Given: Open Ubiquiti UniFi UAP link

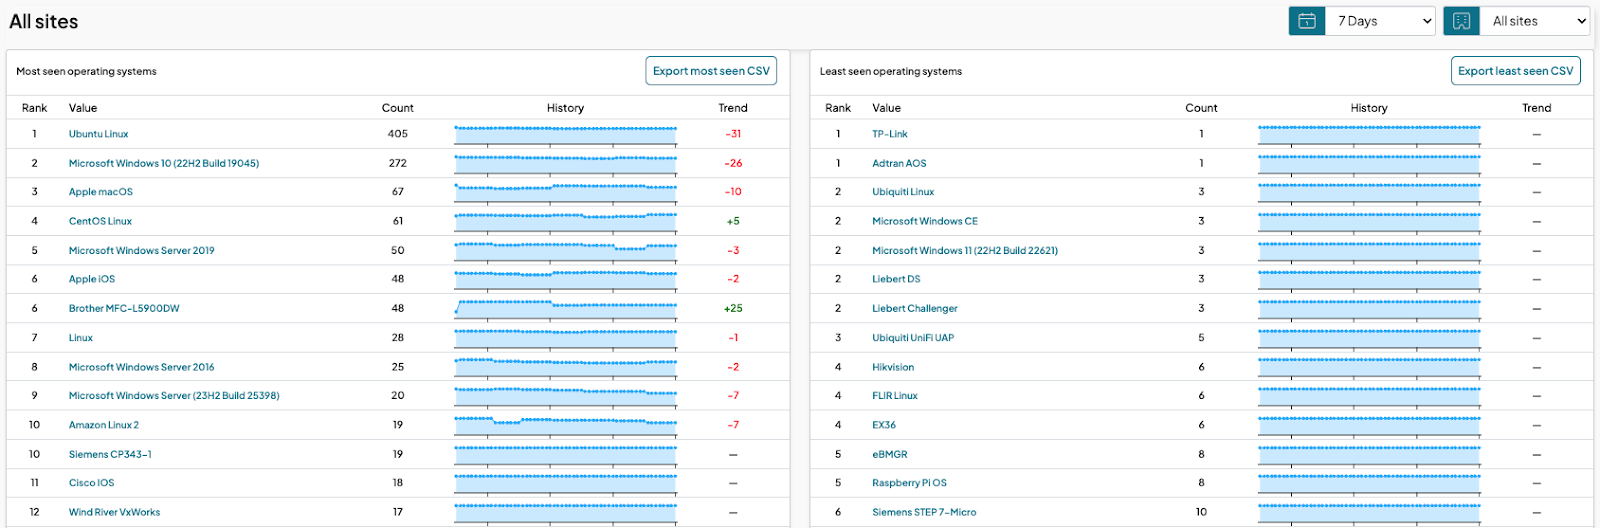Looking at the screenshot, I should click(x=913, y=338).
